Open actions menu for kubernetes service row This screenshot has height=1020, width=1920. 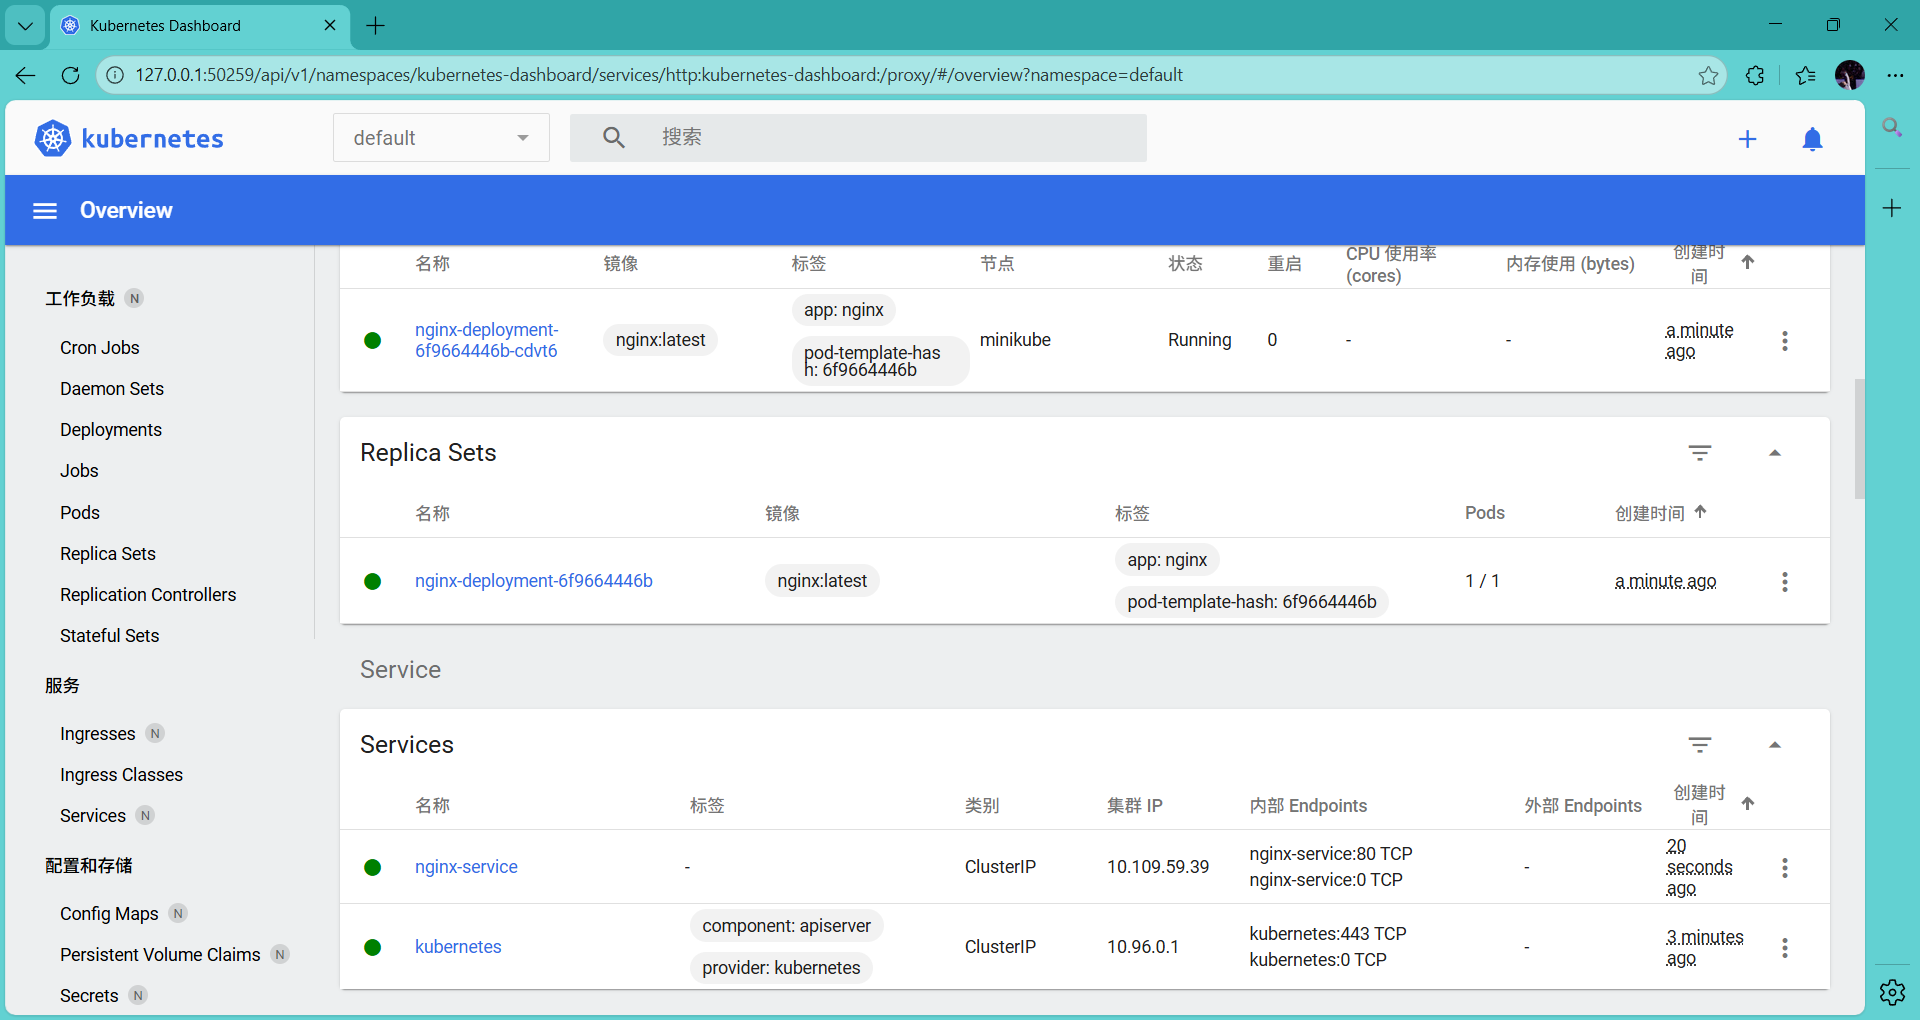[x=1784, y=948]
